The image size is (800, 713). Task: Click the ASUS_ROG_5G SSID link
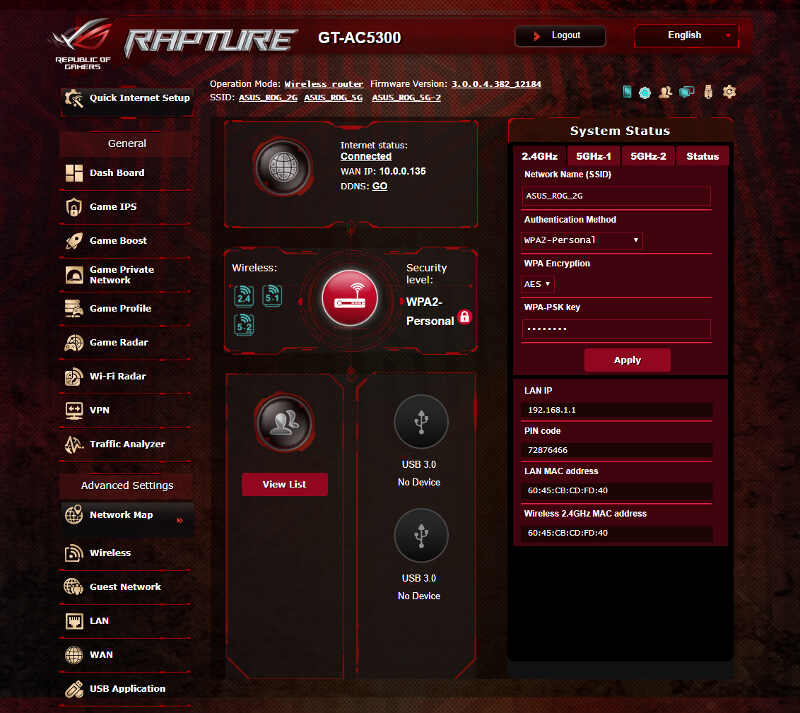[333, 97]
